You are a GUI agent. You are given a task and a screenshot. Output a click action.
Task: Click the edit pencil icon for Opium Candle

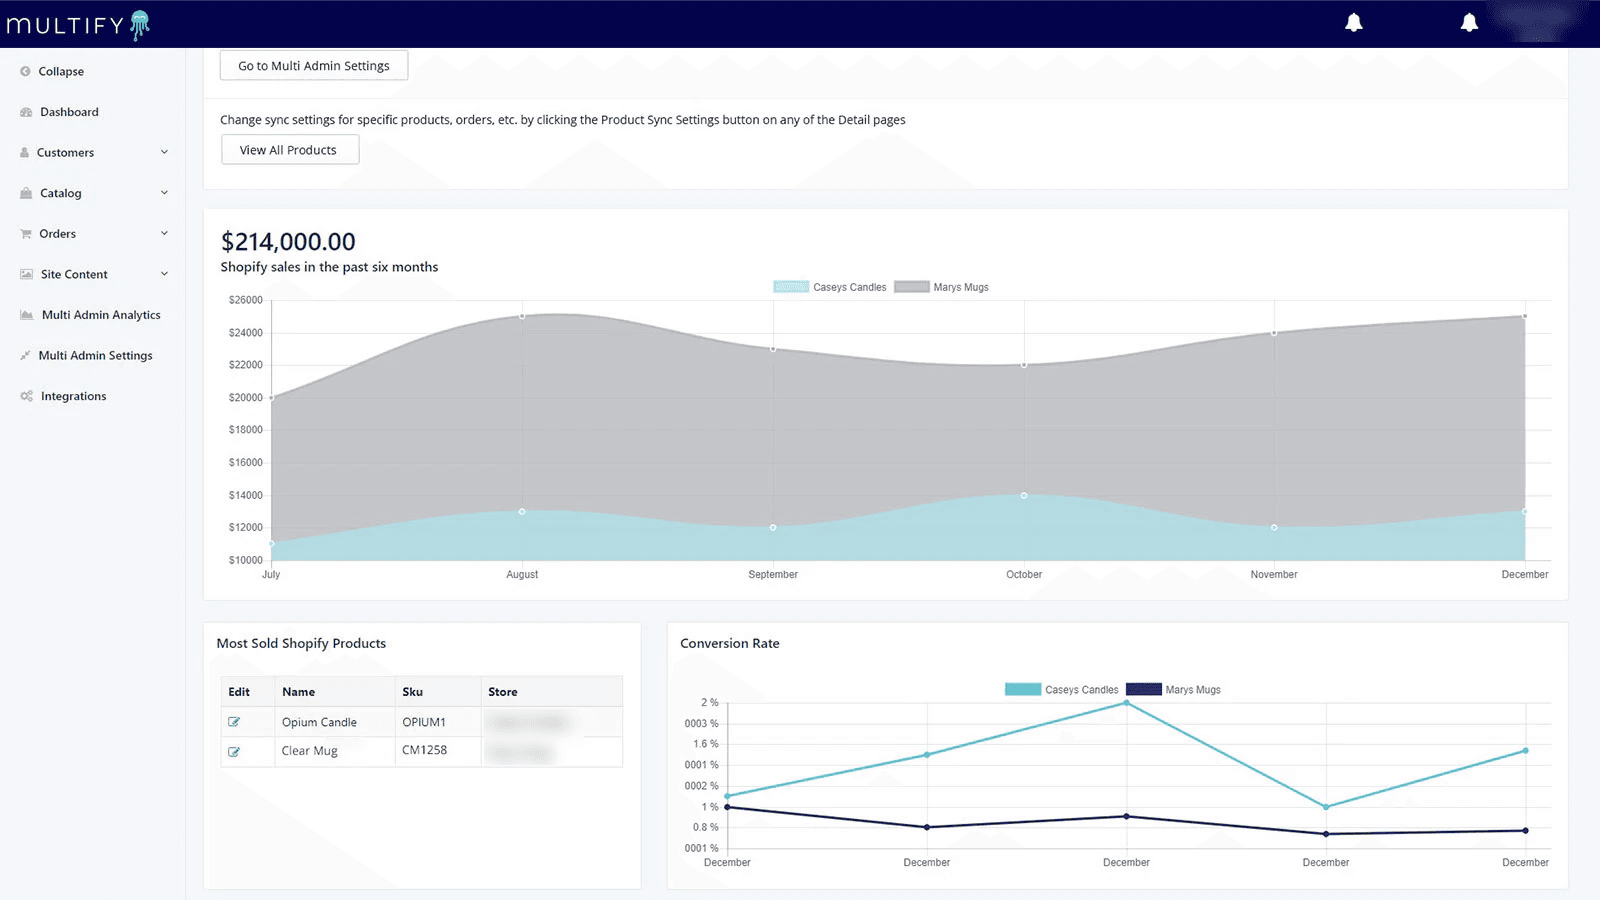(x=236, y=721)
